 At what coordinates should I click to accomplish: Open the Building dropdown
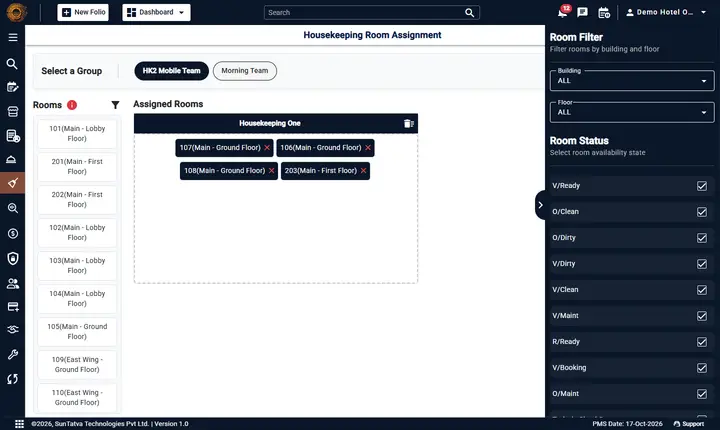(632, 81)
